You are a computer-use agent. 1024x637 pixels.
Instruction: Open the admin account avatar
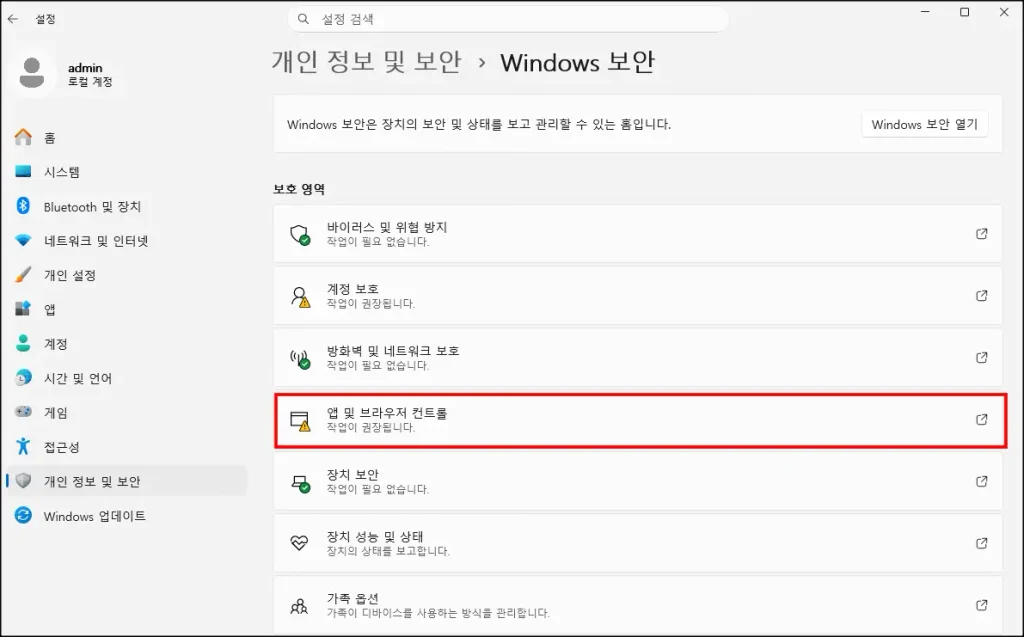pos(31,73)
